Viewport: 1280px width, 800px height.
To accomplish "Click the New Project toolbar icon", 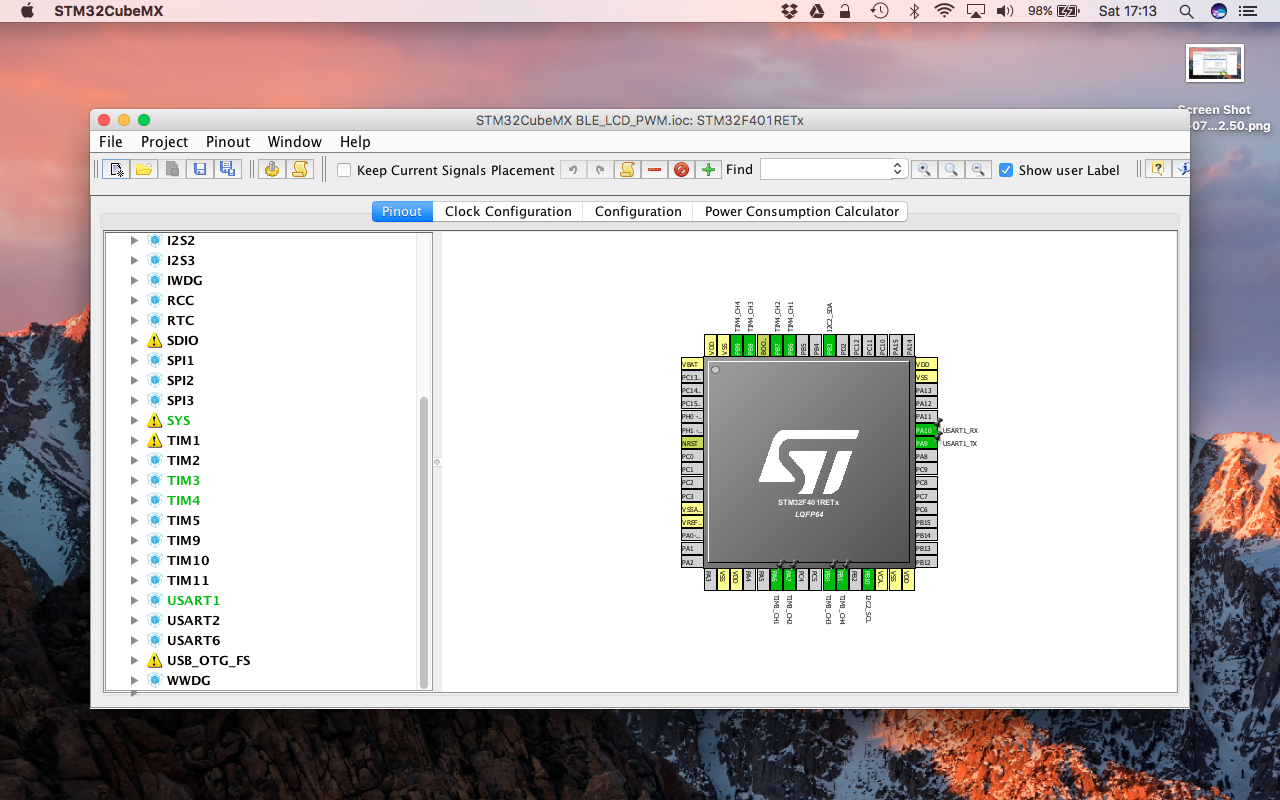I will coord(116,169).
